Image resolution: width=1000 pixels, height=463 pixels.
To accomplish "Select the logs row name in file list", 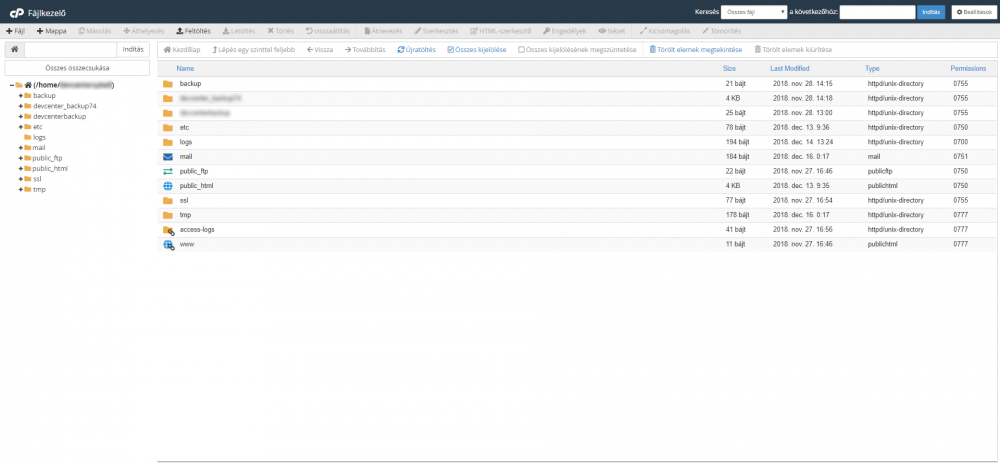I will (x=186, y=142).
